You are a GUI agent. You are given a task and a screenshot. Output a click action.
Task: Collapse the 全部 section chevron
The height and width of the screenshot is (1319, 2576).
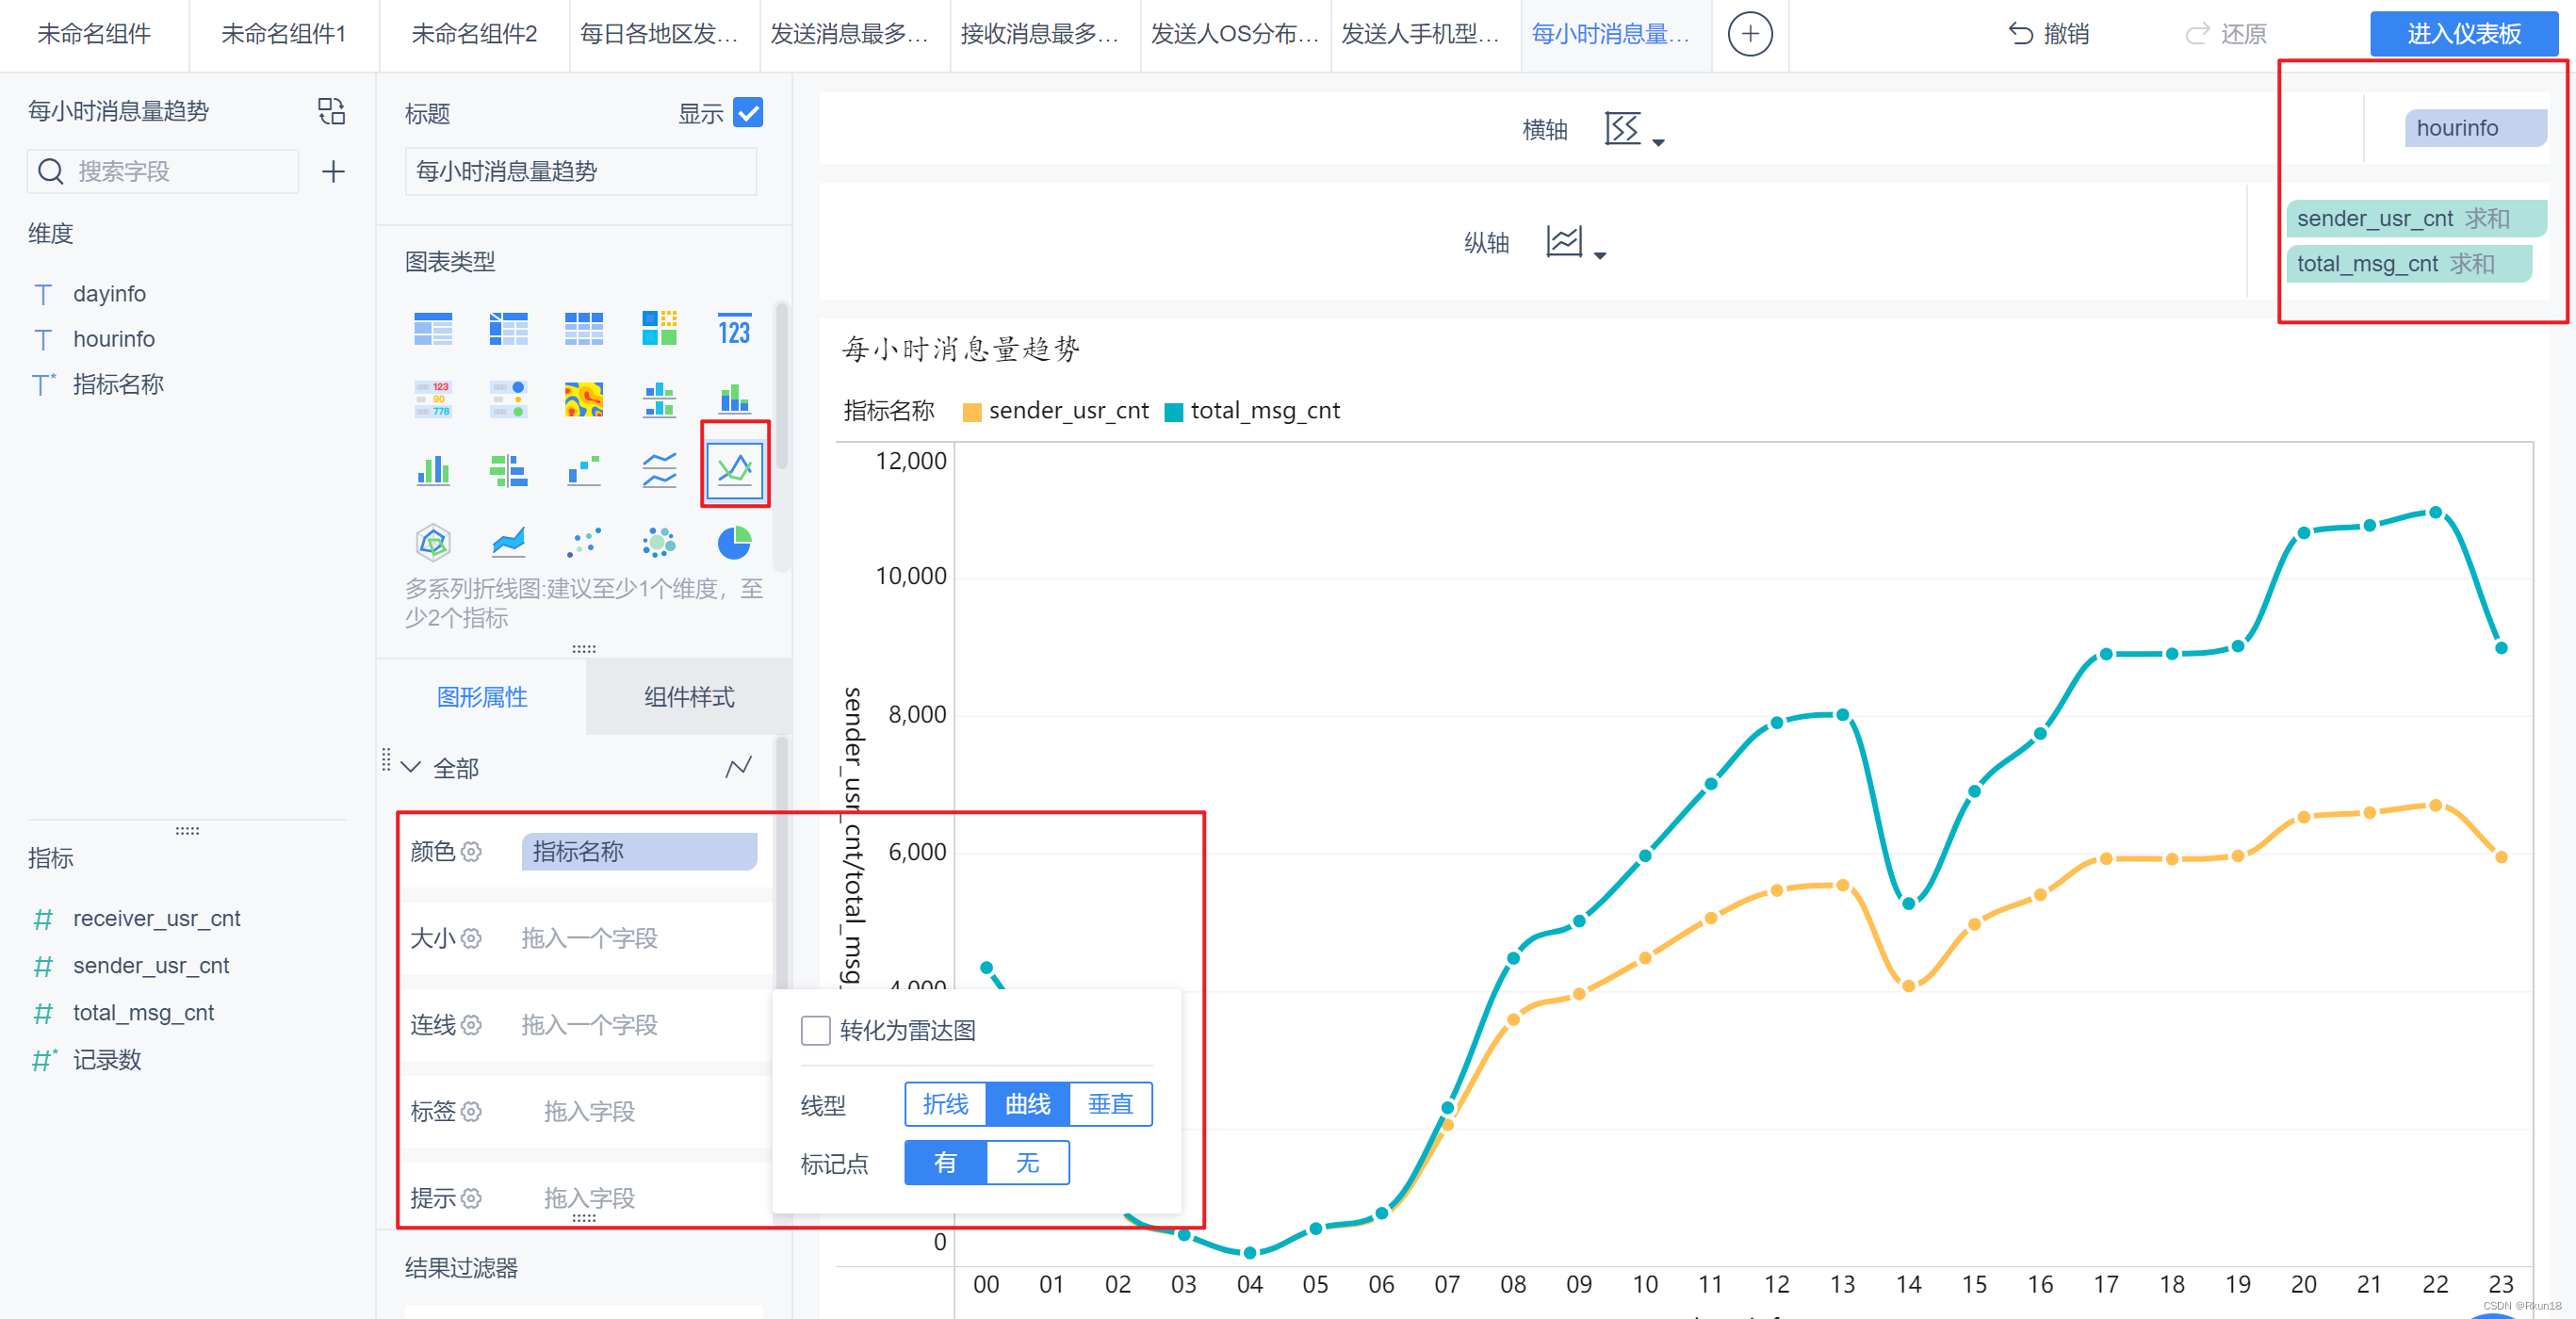tap(410, 767)
